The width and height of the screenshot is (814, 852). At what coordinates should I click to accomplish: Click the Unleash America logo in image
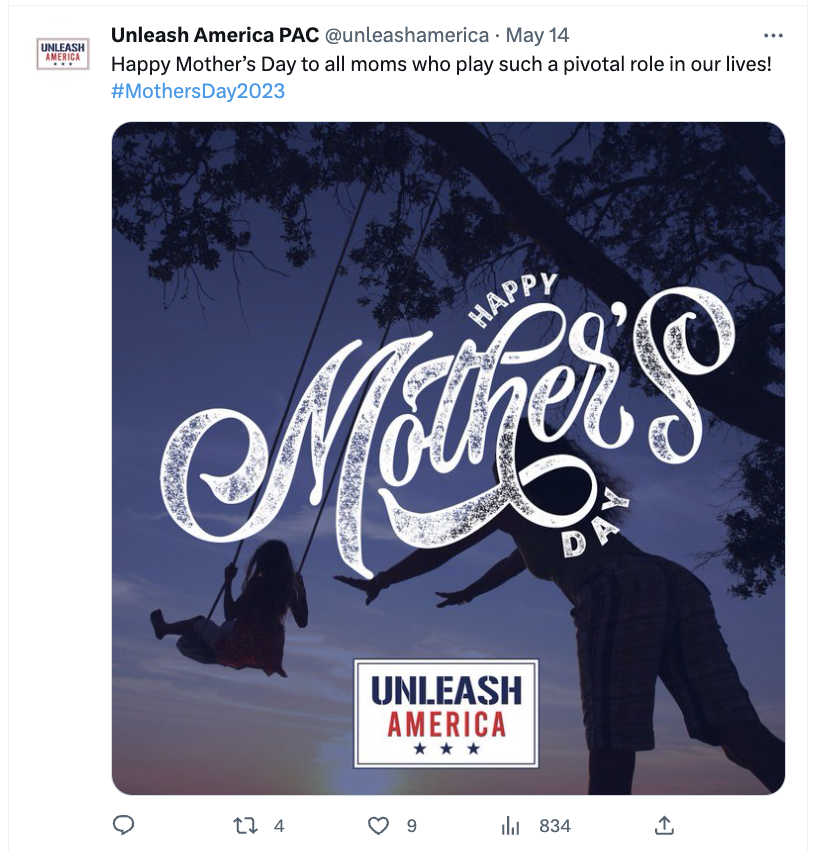[446, 713]
